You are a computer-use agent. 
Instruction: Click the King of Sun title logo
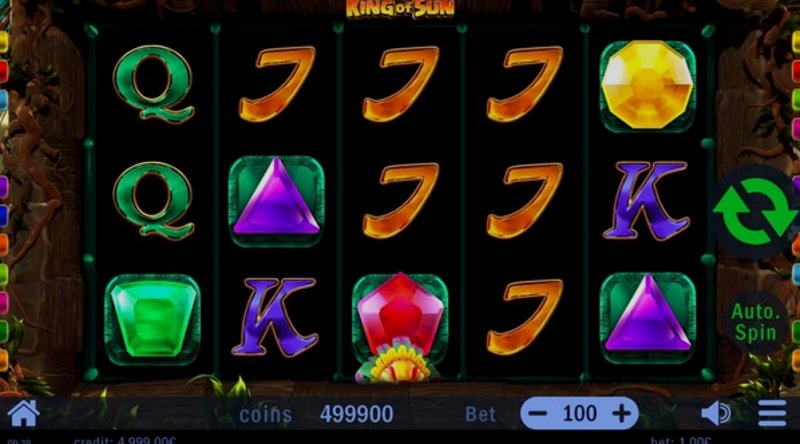(x=400, y=9)
